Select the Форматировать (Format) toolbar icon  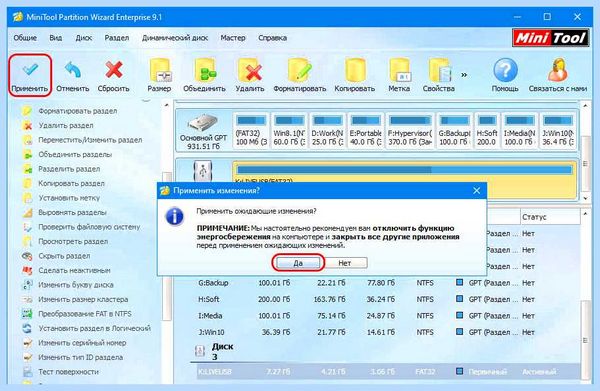click(300, 70)
